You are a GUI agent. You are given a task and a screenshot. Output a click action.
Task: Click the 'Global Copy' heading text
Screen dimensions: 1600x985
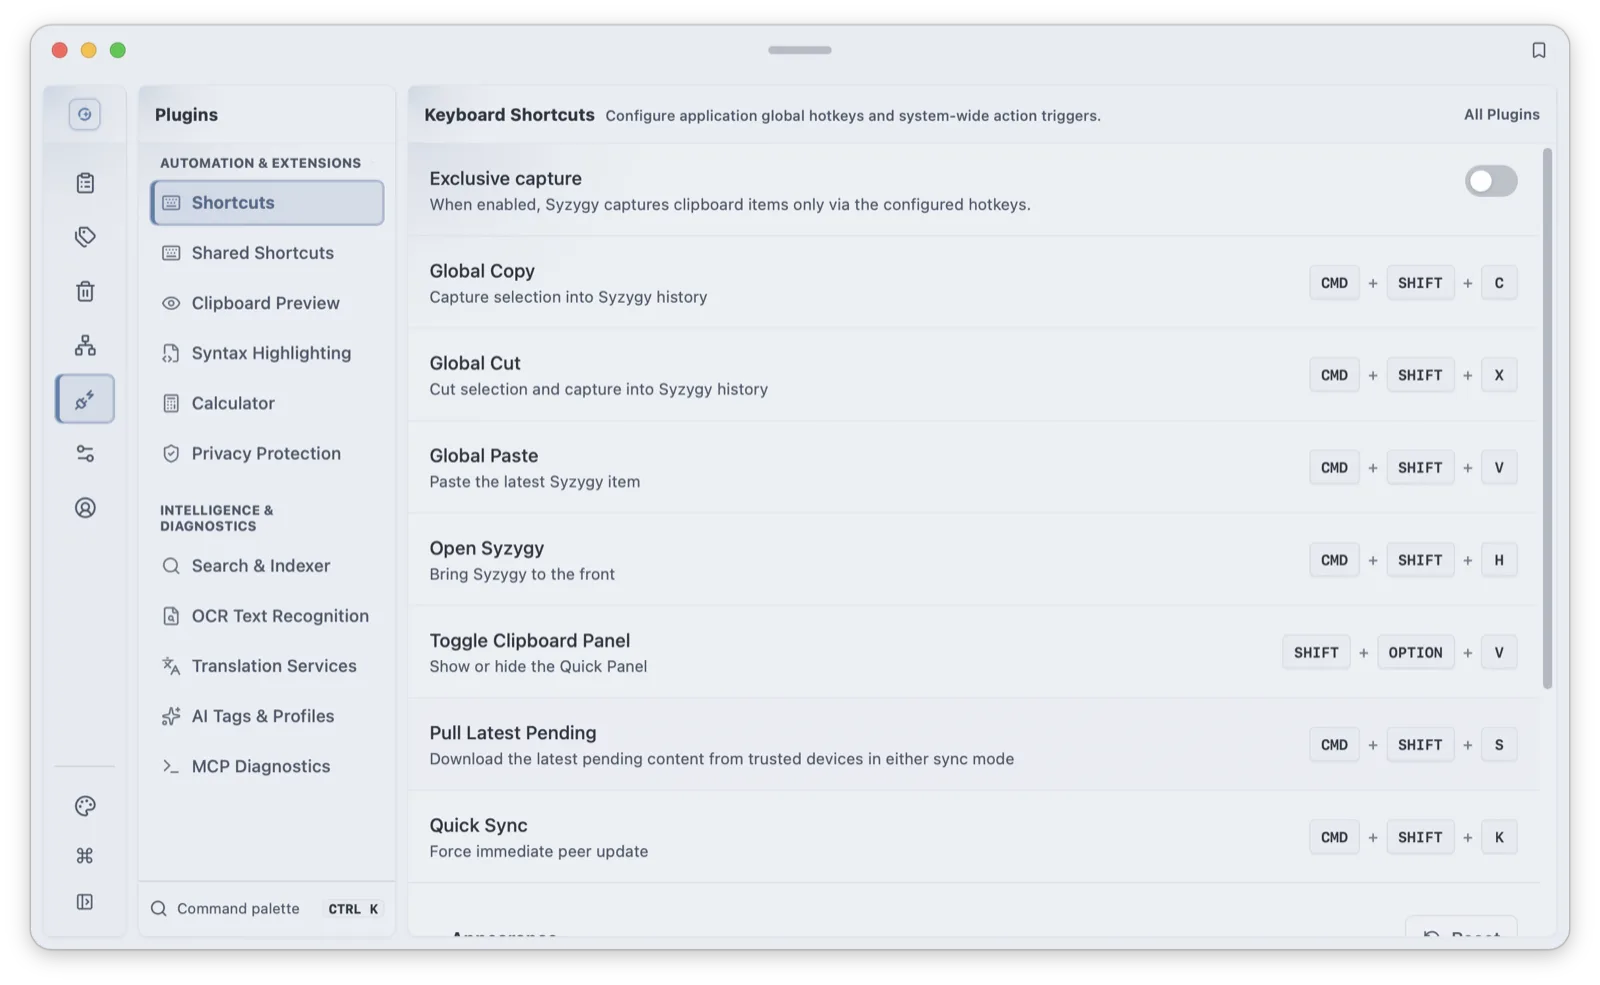[x=482, y=271]
